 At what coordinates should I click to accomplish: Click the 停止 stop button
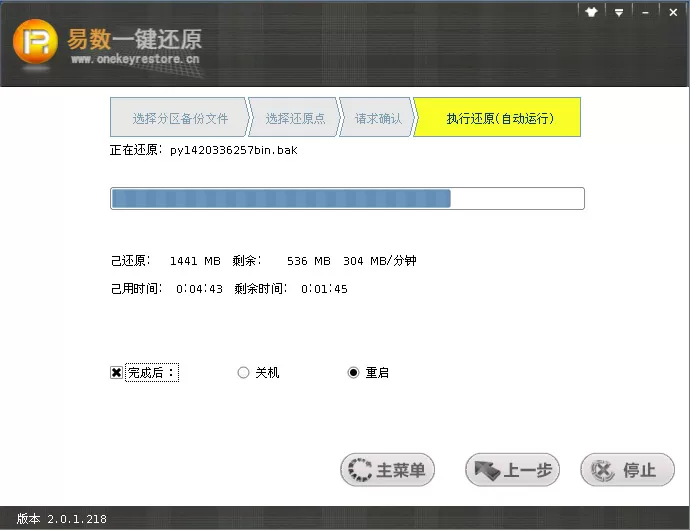click(x=628, y=470)
